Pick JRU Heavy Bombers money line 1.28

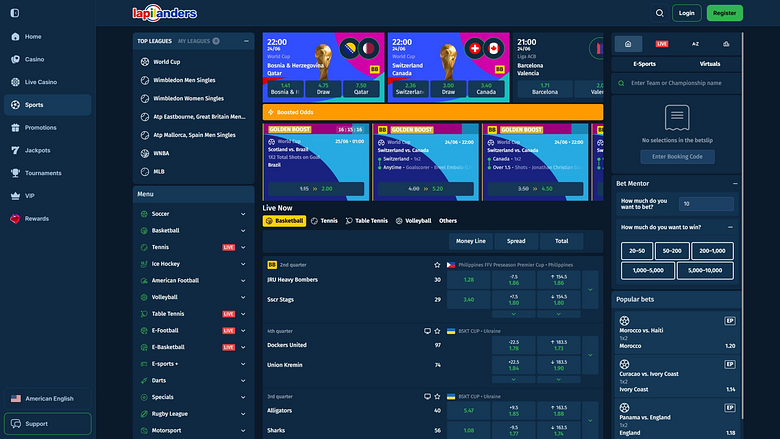point(469,280)
